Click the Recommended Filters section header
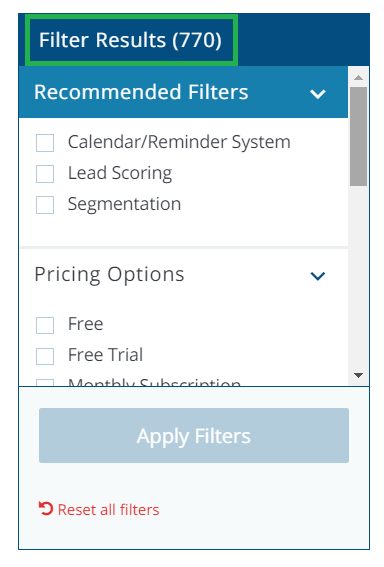 click(183, 92)
